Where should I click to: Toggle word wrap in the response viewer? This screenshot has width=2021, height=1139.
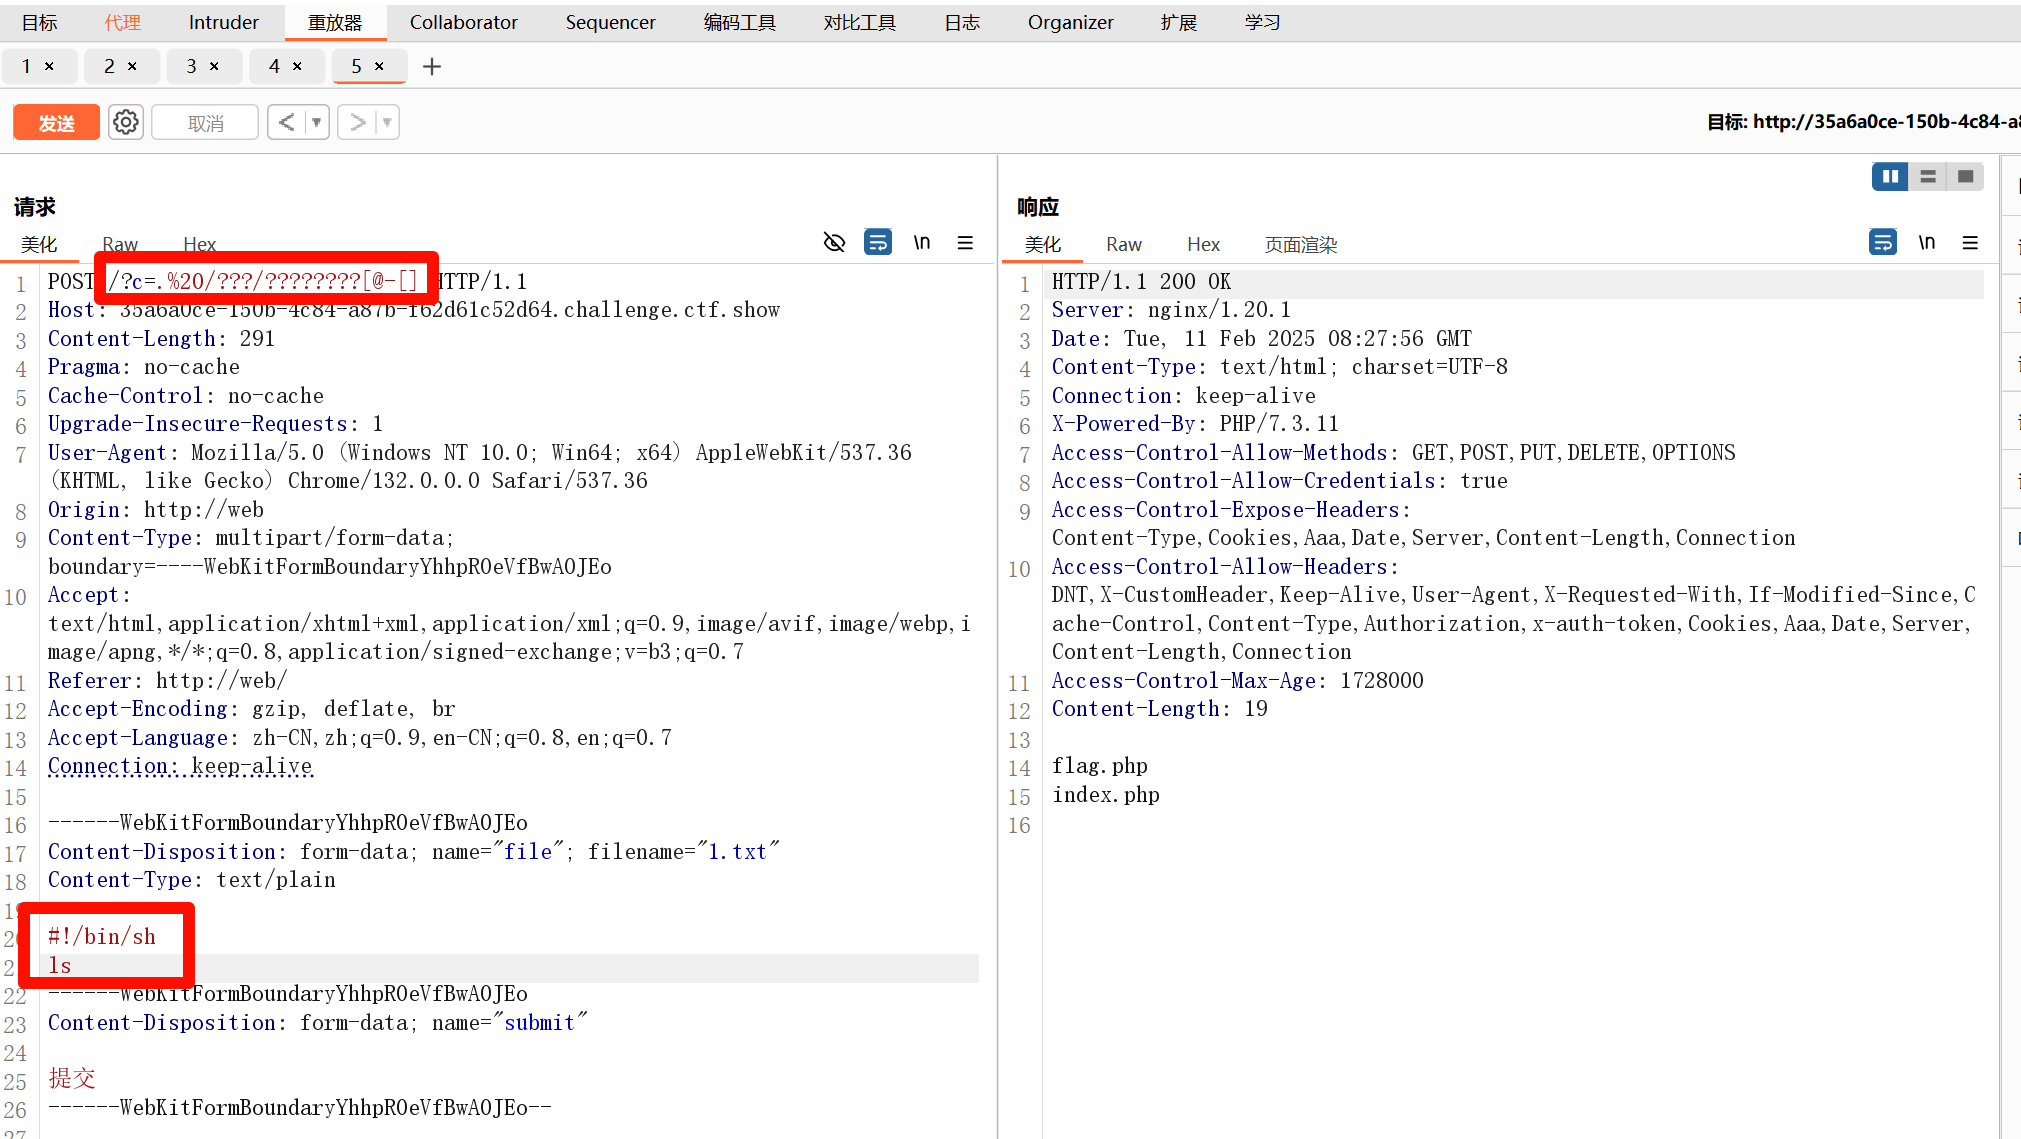[1882, 243]
